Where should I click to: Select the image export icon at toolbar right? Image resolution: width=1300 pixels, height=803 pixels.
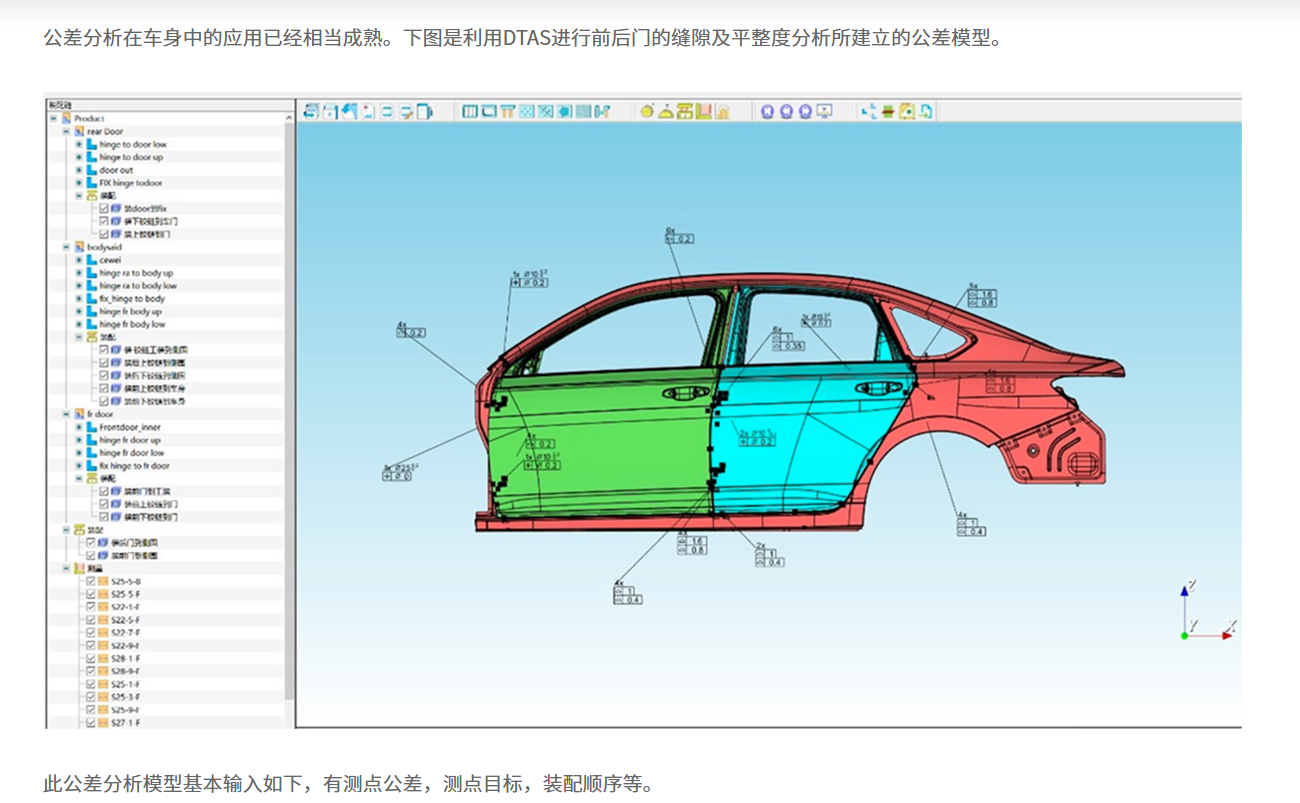906,110
